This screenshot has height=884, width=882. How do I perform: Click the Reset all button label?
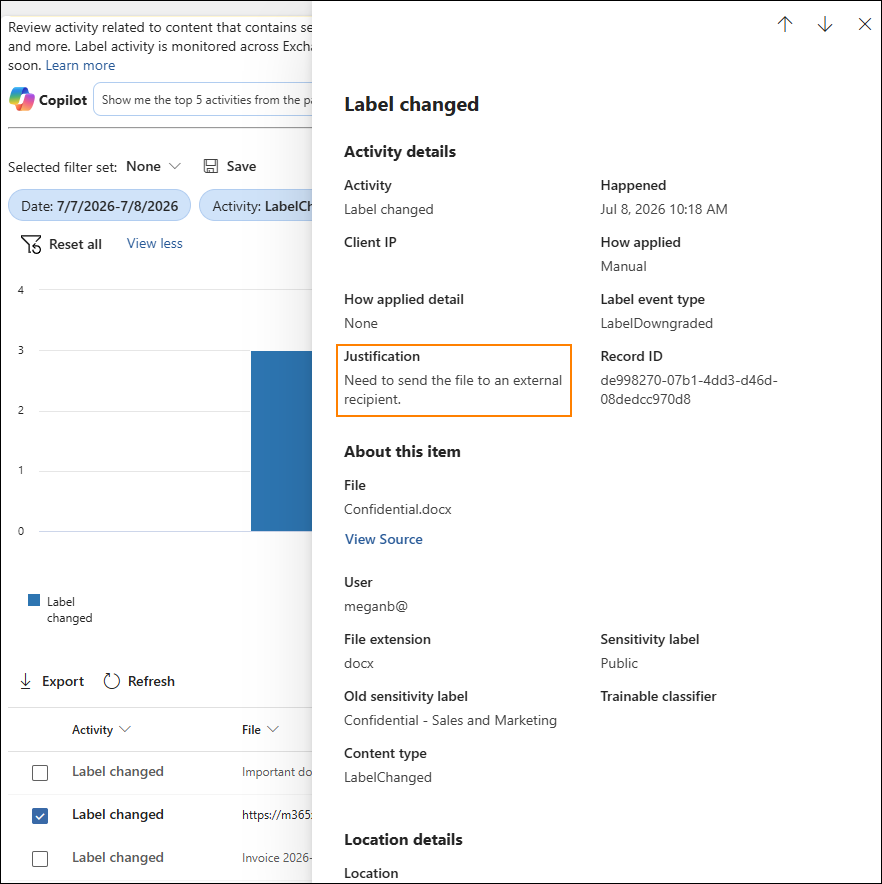pyautogui.click(x=76, y=244)
